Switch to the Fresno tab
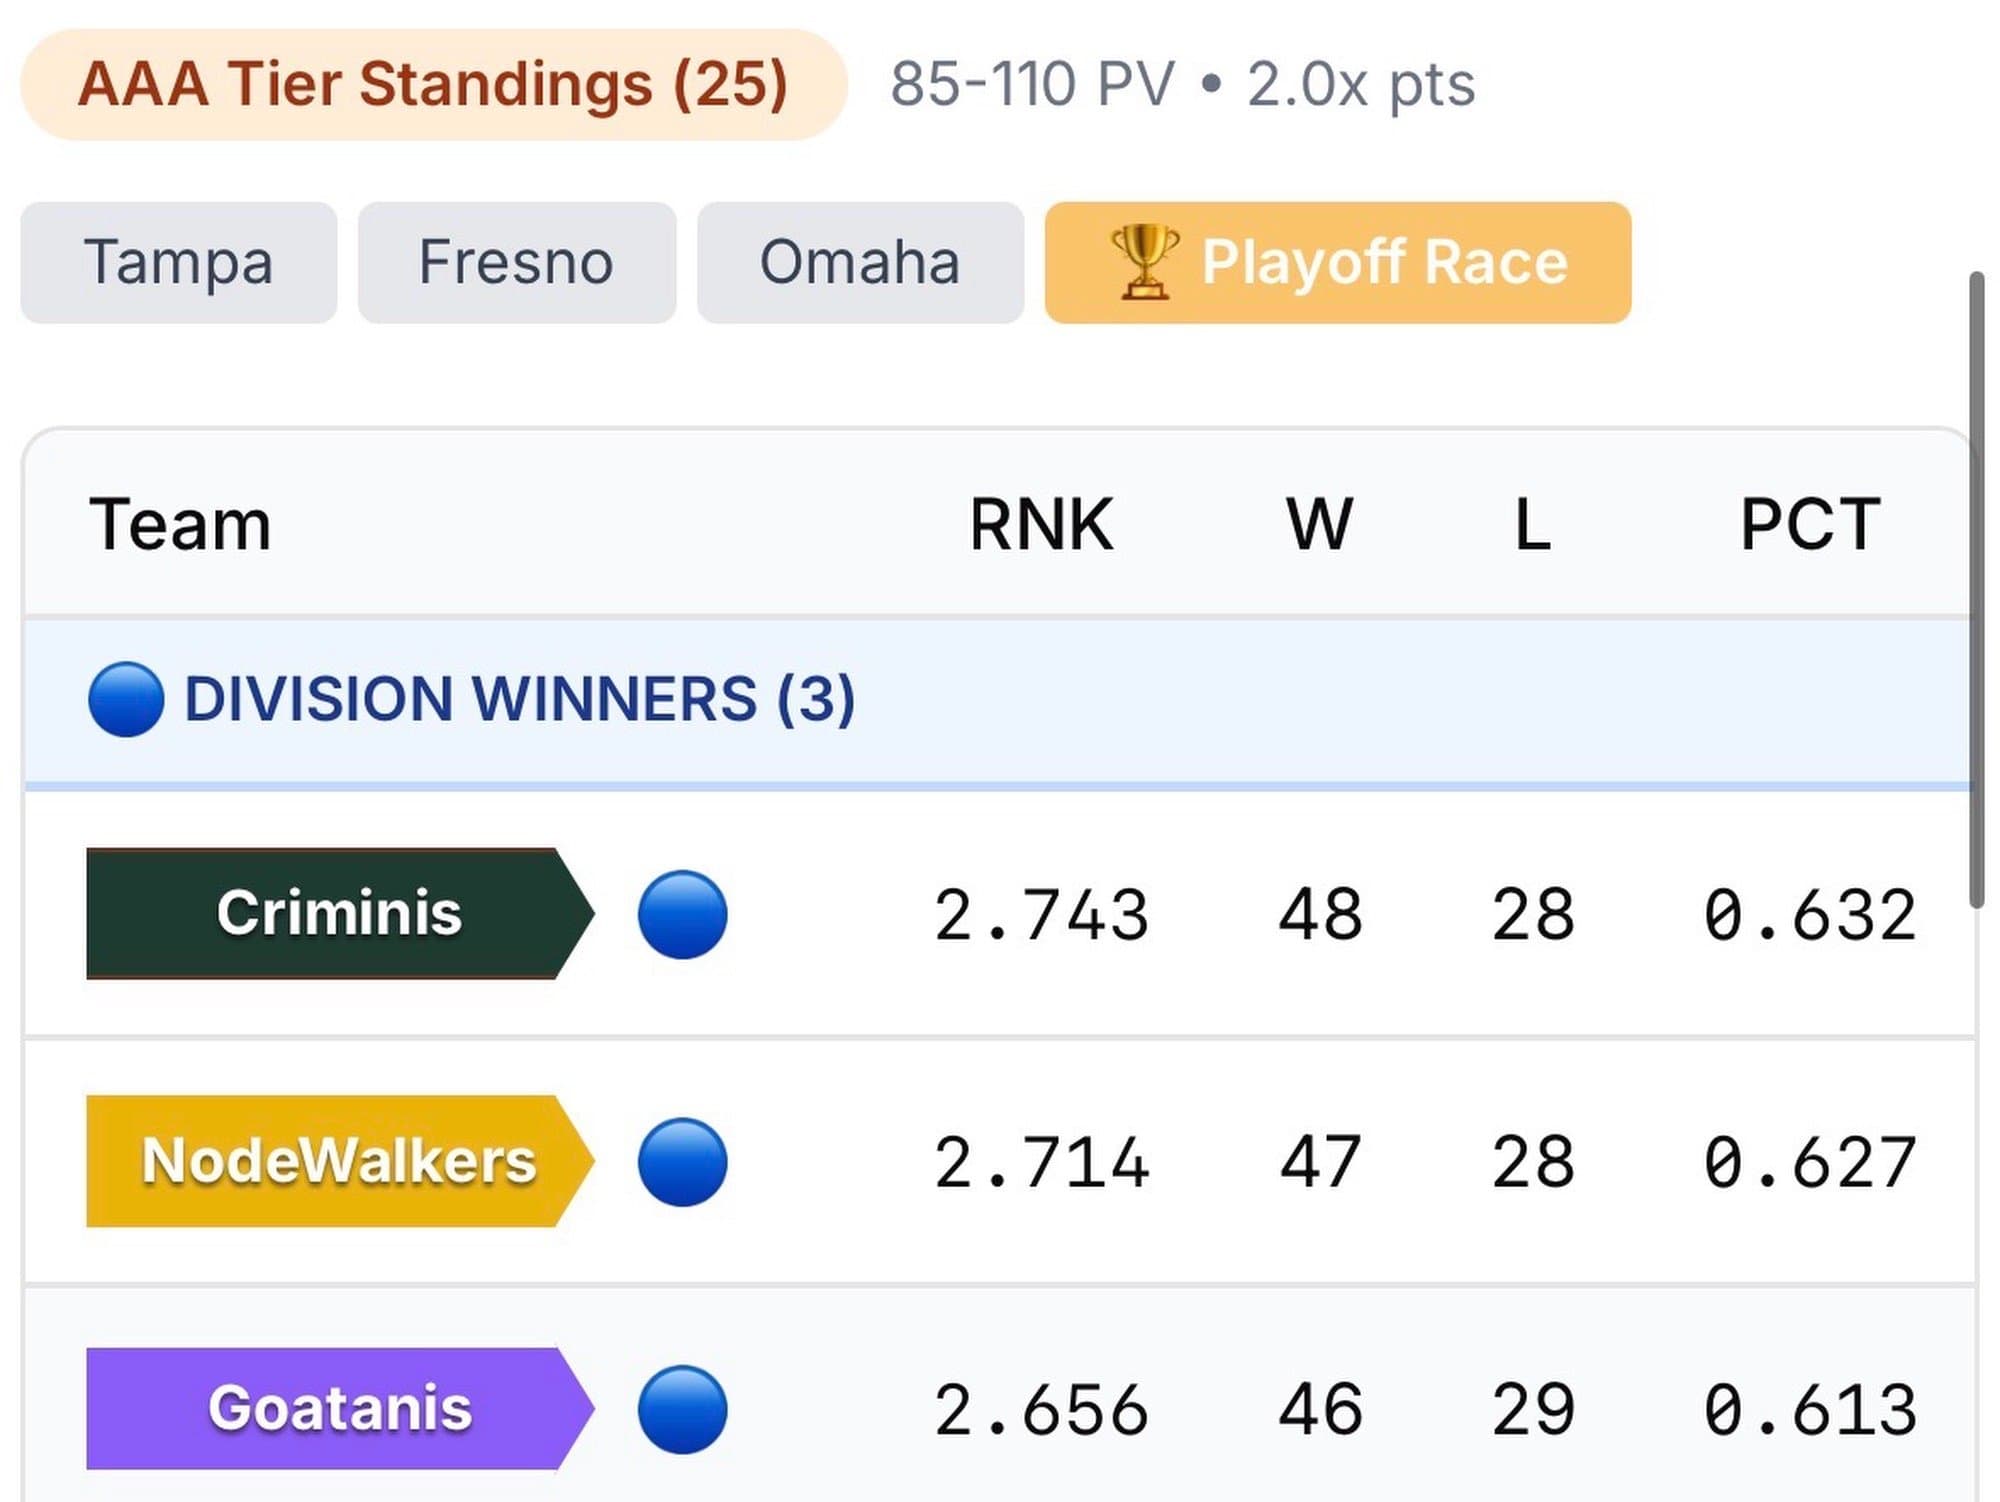The image size is (2000, 1502). click(x=516, y=263)
